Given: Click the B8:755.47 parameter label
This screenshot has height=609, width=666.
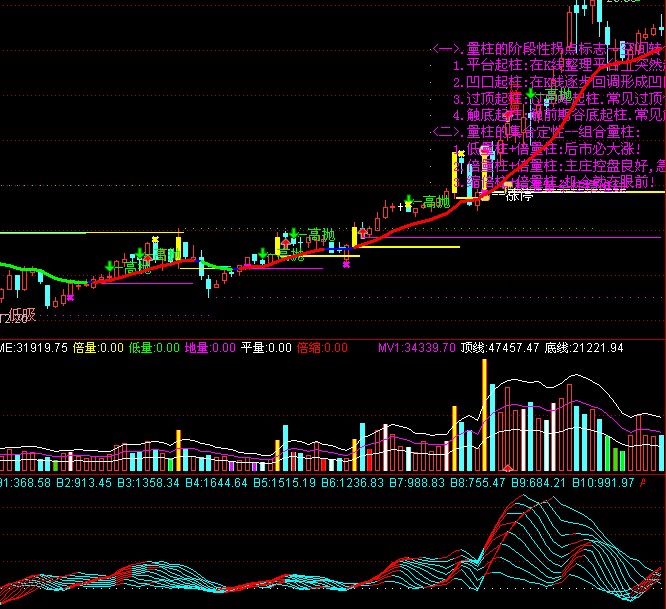Looking at the screenshot, I should coord(478,483).
